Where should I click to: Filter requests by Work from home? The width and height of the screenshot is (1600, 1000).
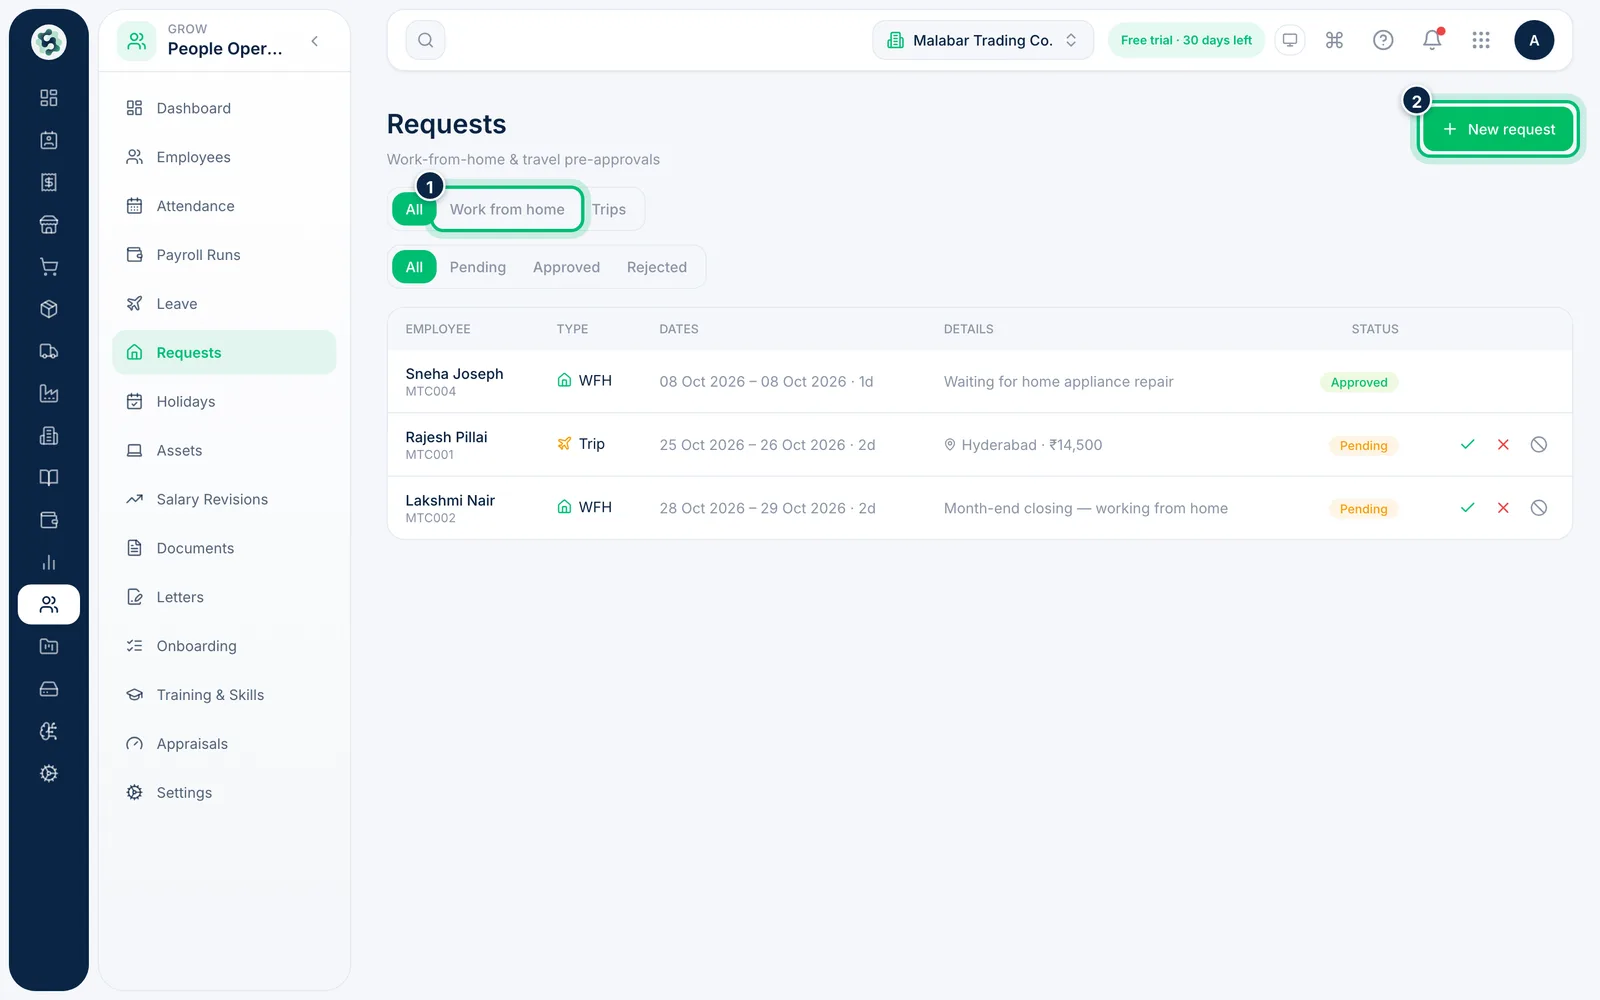point(507,209)
